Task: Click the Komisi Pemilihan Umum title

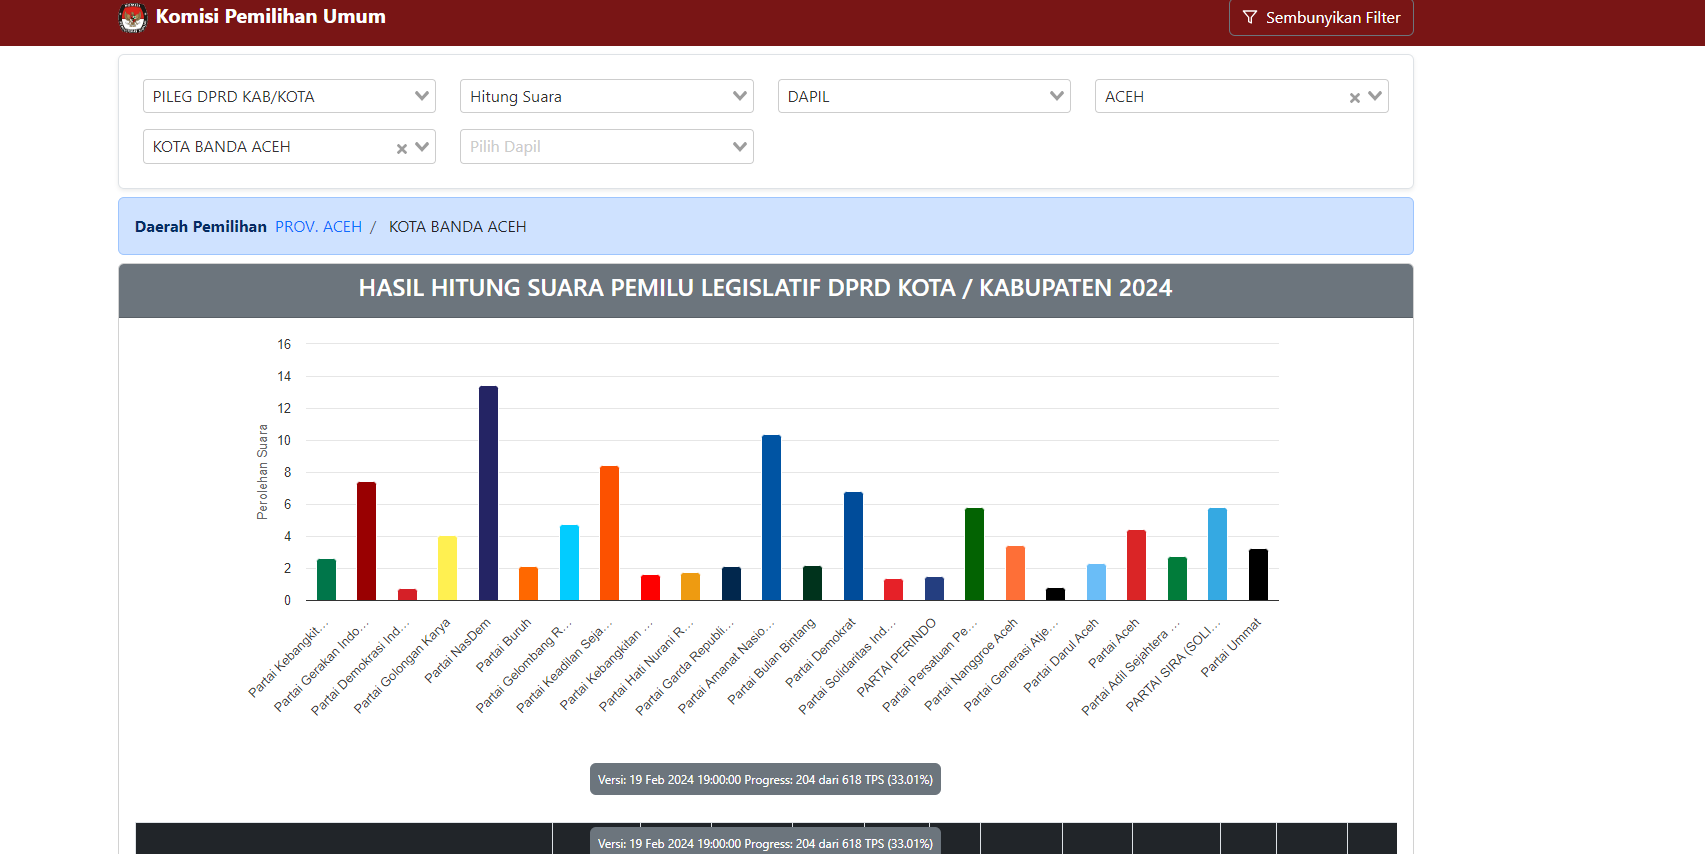Action: pyautogui.click(x=270, y=17)
